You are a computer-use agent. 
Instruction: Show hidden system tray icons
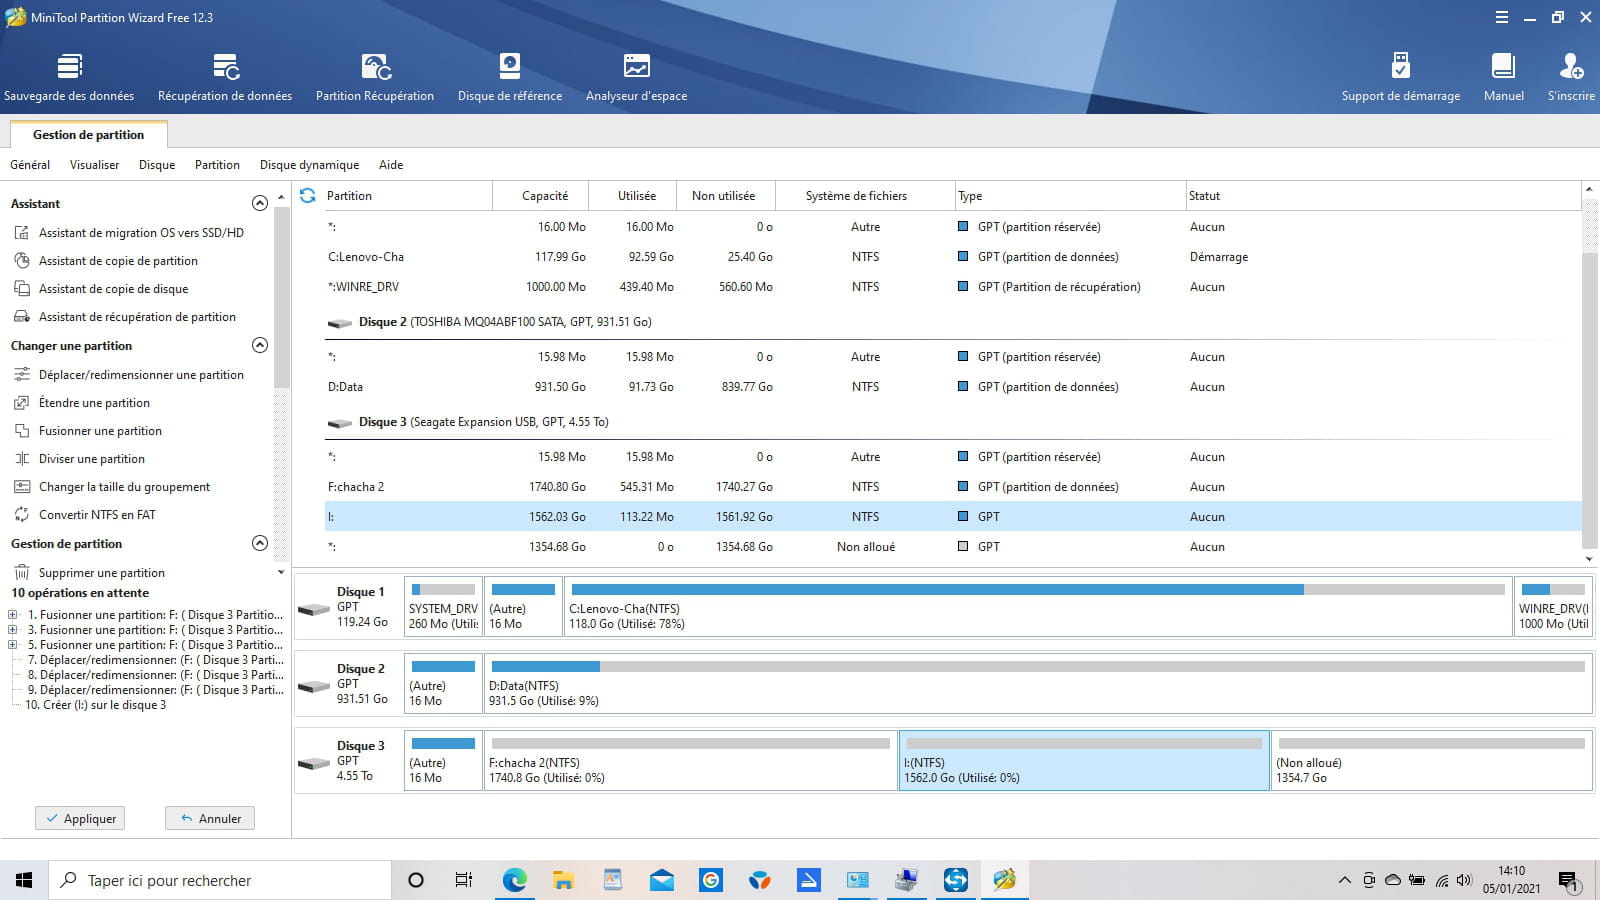[x=1344, y=881]
